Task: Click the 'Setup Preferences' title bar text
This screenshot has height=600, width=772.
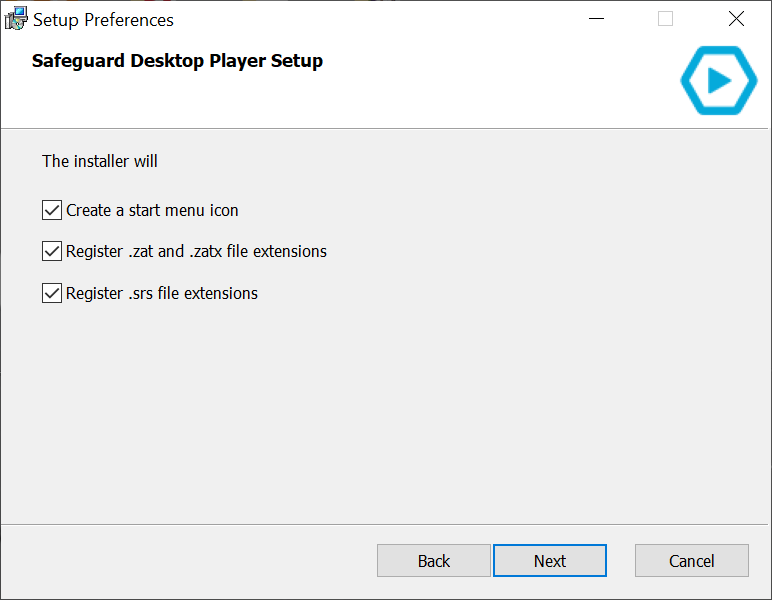Action: point(103,20)
